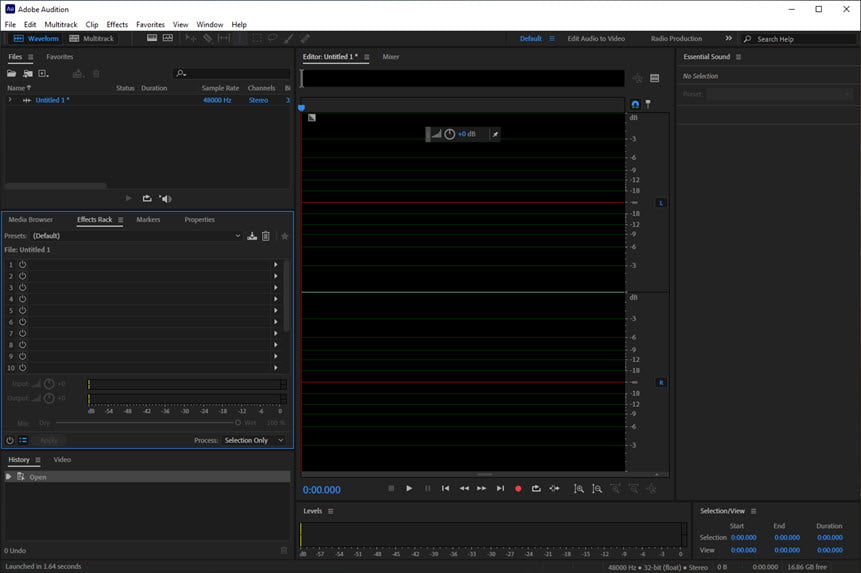Mark Effects Rack preset as favorite star
The image size is (861, 573).
coord(284,236)
